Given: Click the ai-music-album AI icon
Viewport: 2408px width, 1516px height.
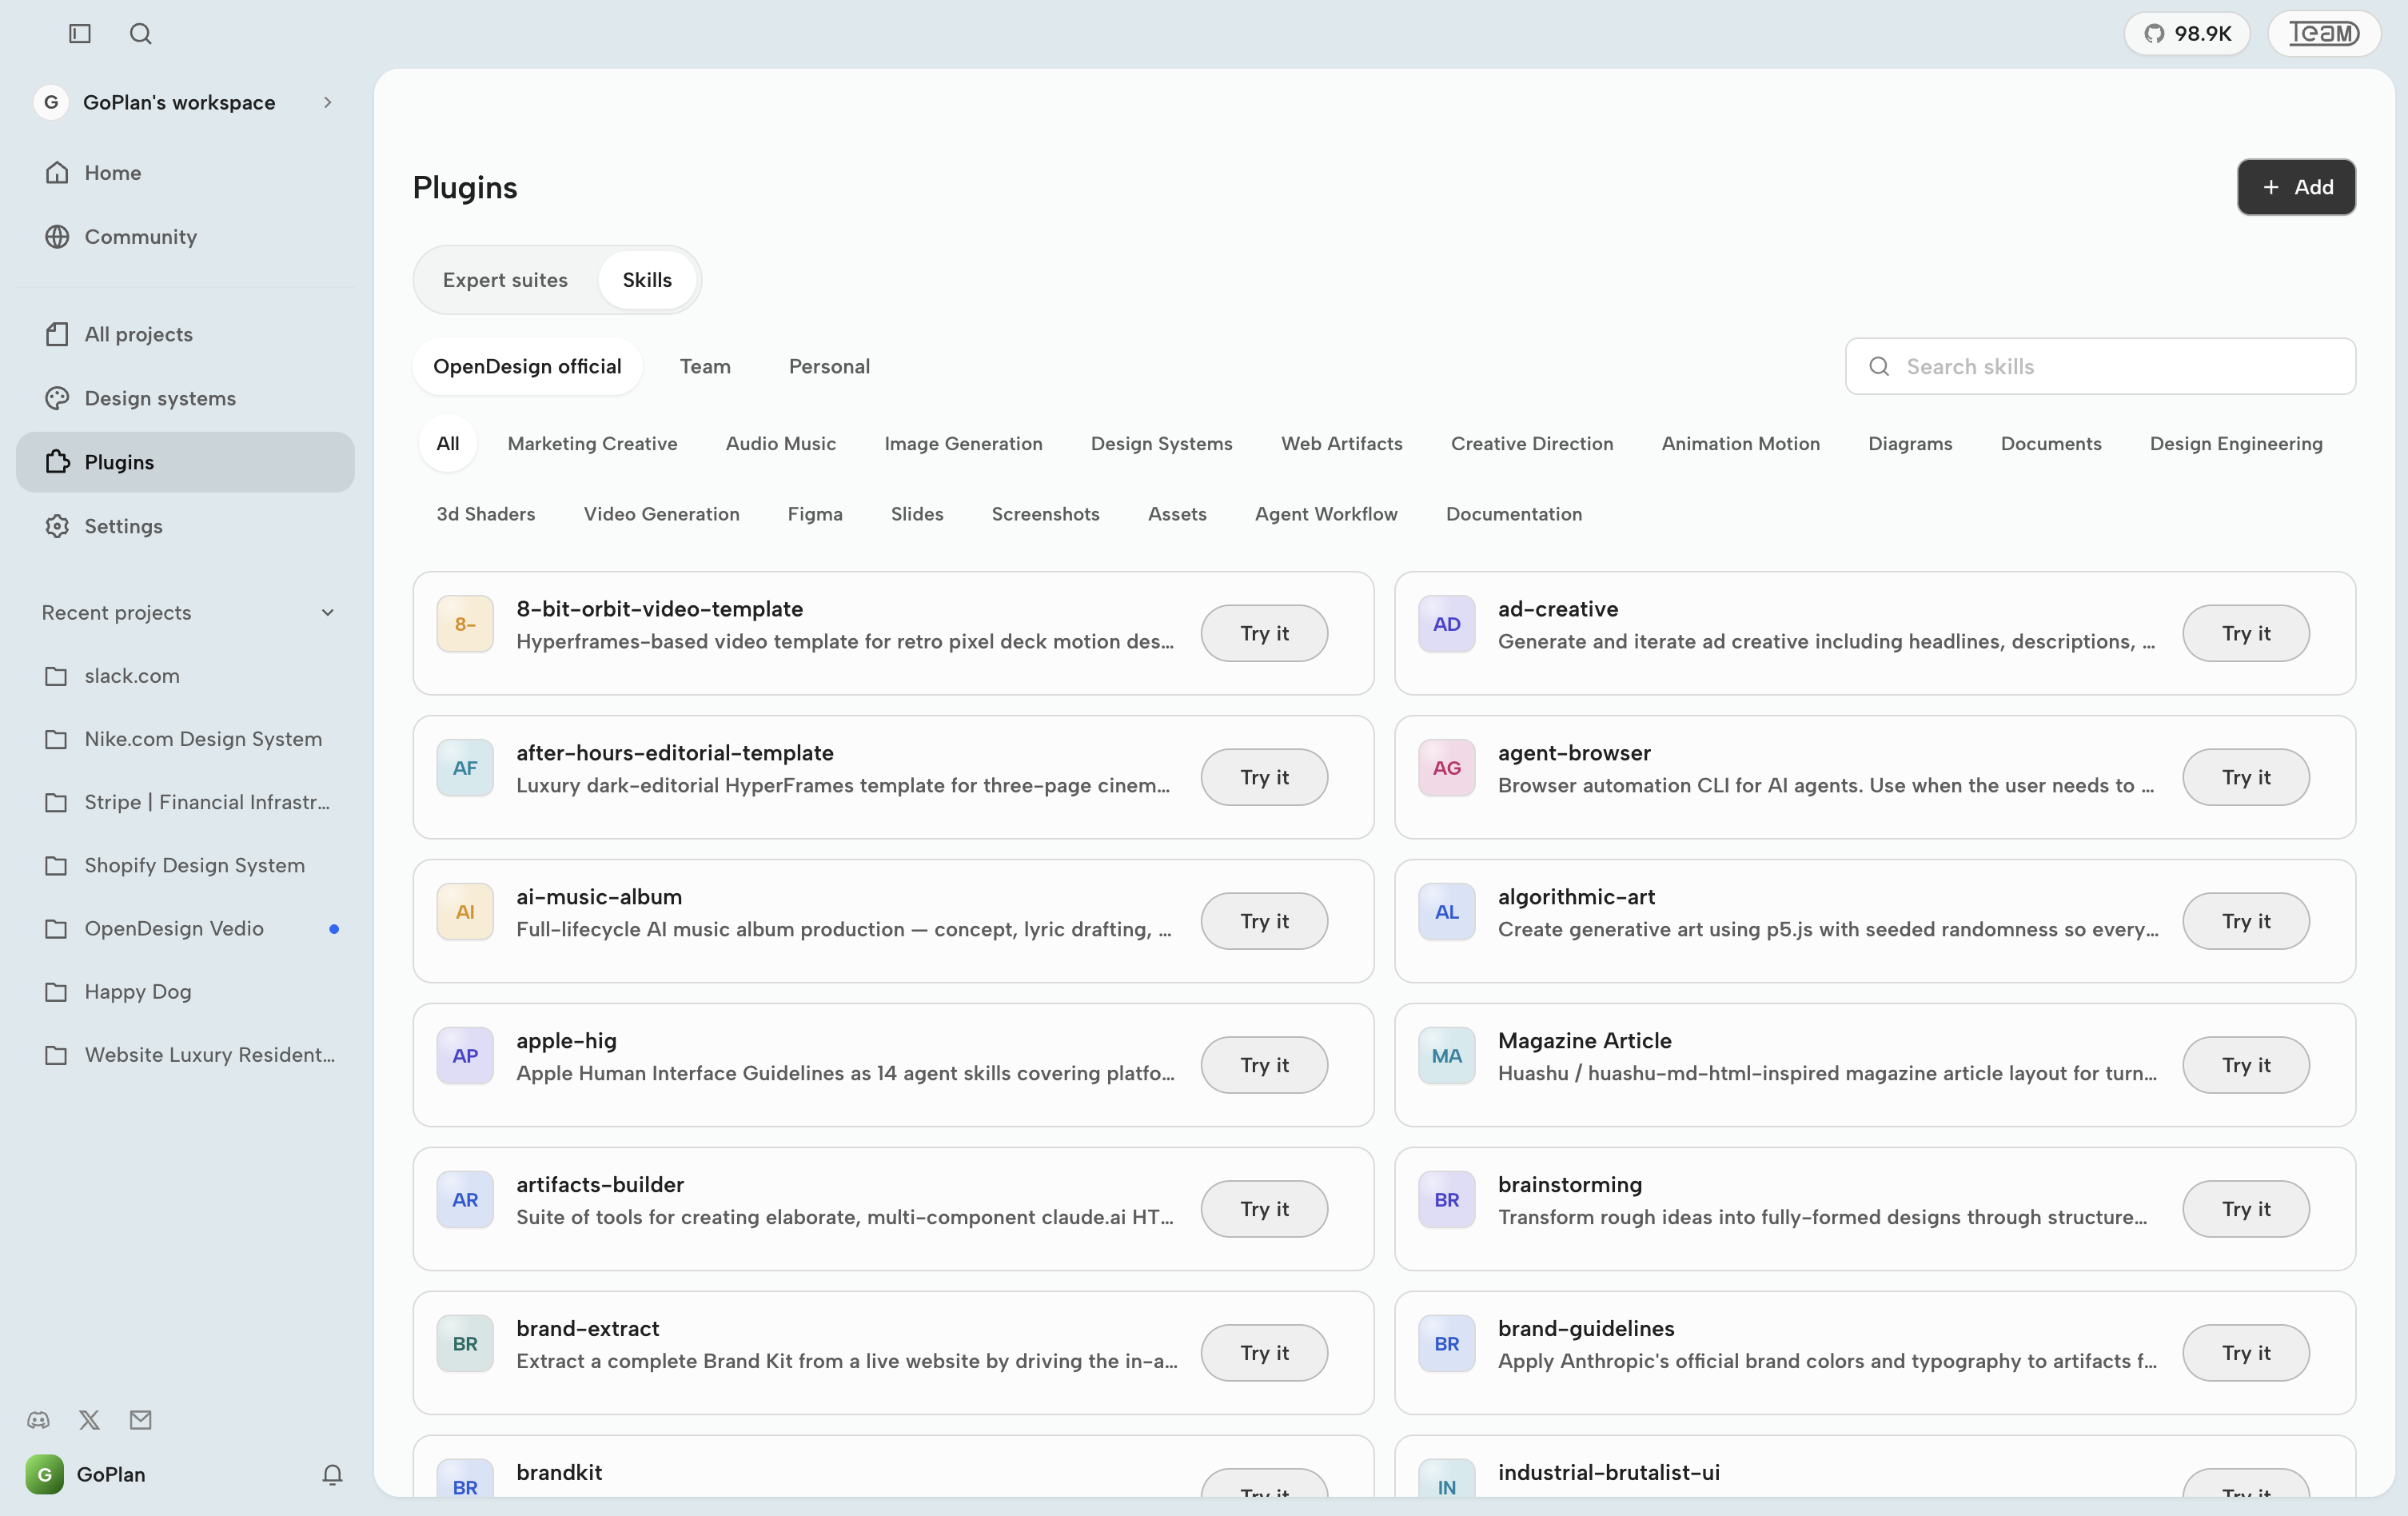Looking at the screenshot, I should [465, 912].
